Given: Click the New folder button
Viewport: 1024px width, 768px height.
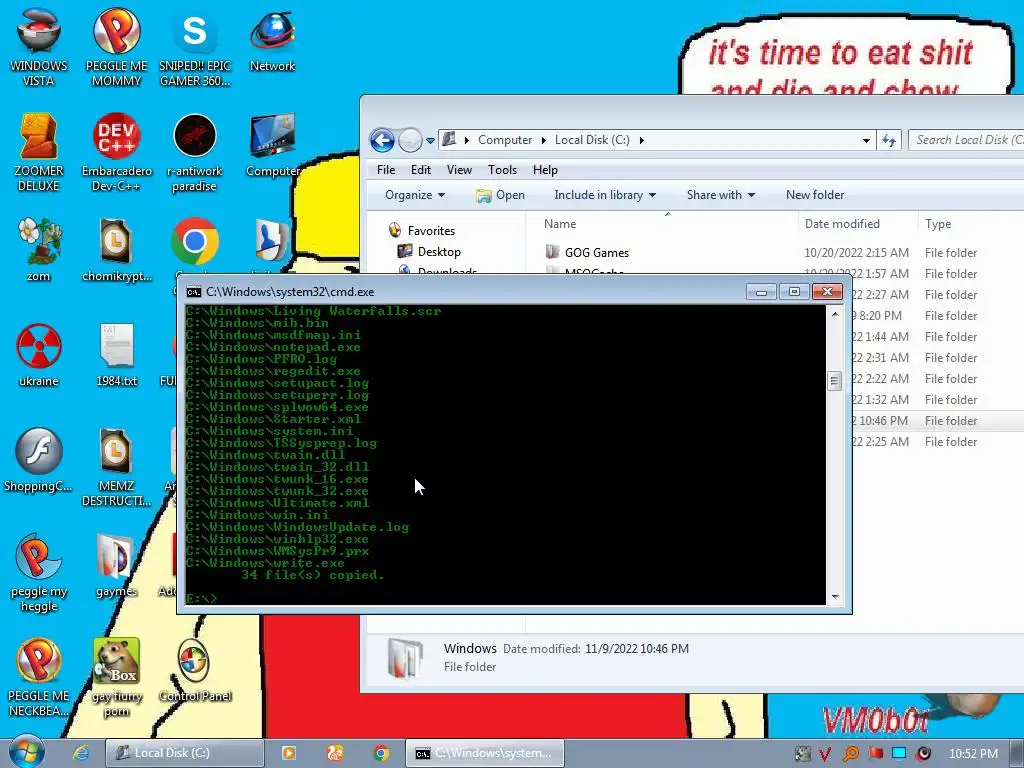Looking at the screenshot, I should [x=815, y=195].
